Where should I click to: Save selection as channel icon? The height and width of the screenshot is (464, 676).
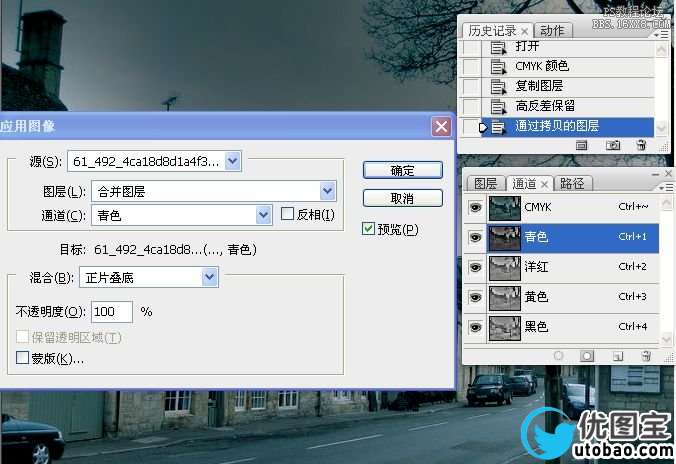point(587,356)
